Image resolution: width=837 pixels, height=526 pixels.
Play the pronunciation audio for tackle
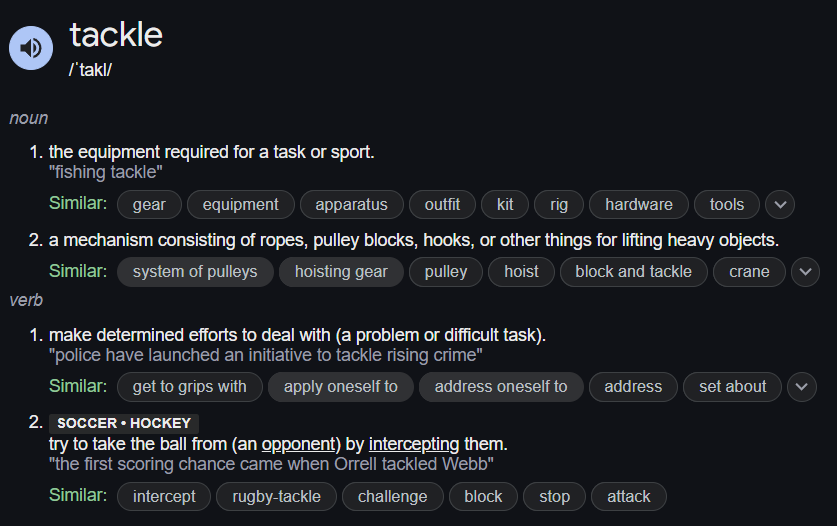(x=31, y=48)
